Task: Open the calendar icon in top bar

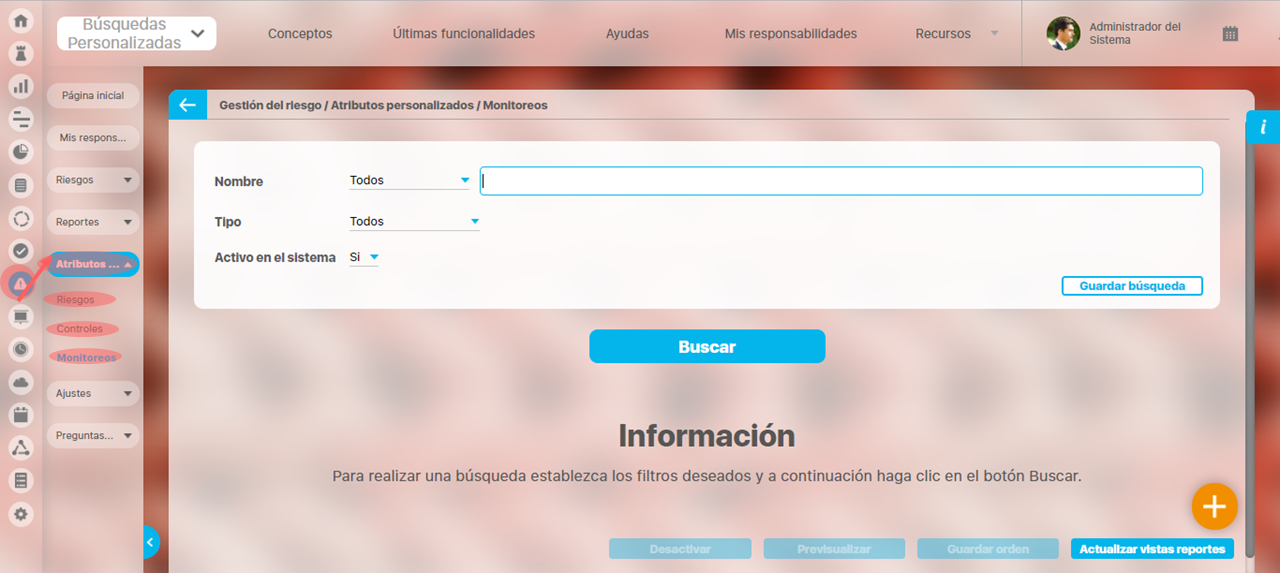Action: (1230, 34)
